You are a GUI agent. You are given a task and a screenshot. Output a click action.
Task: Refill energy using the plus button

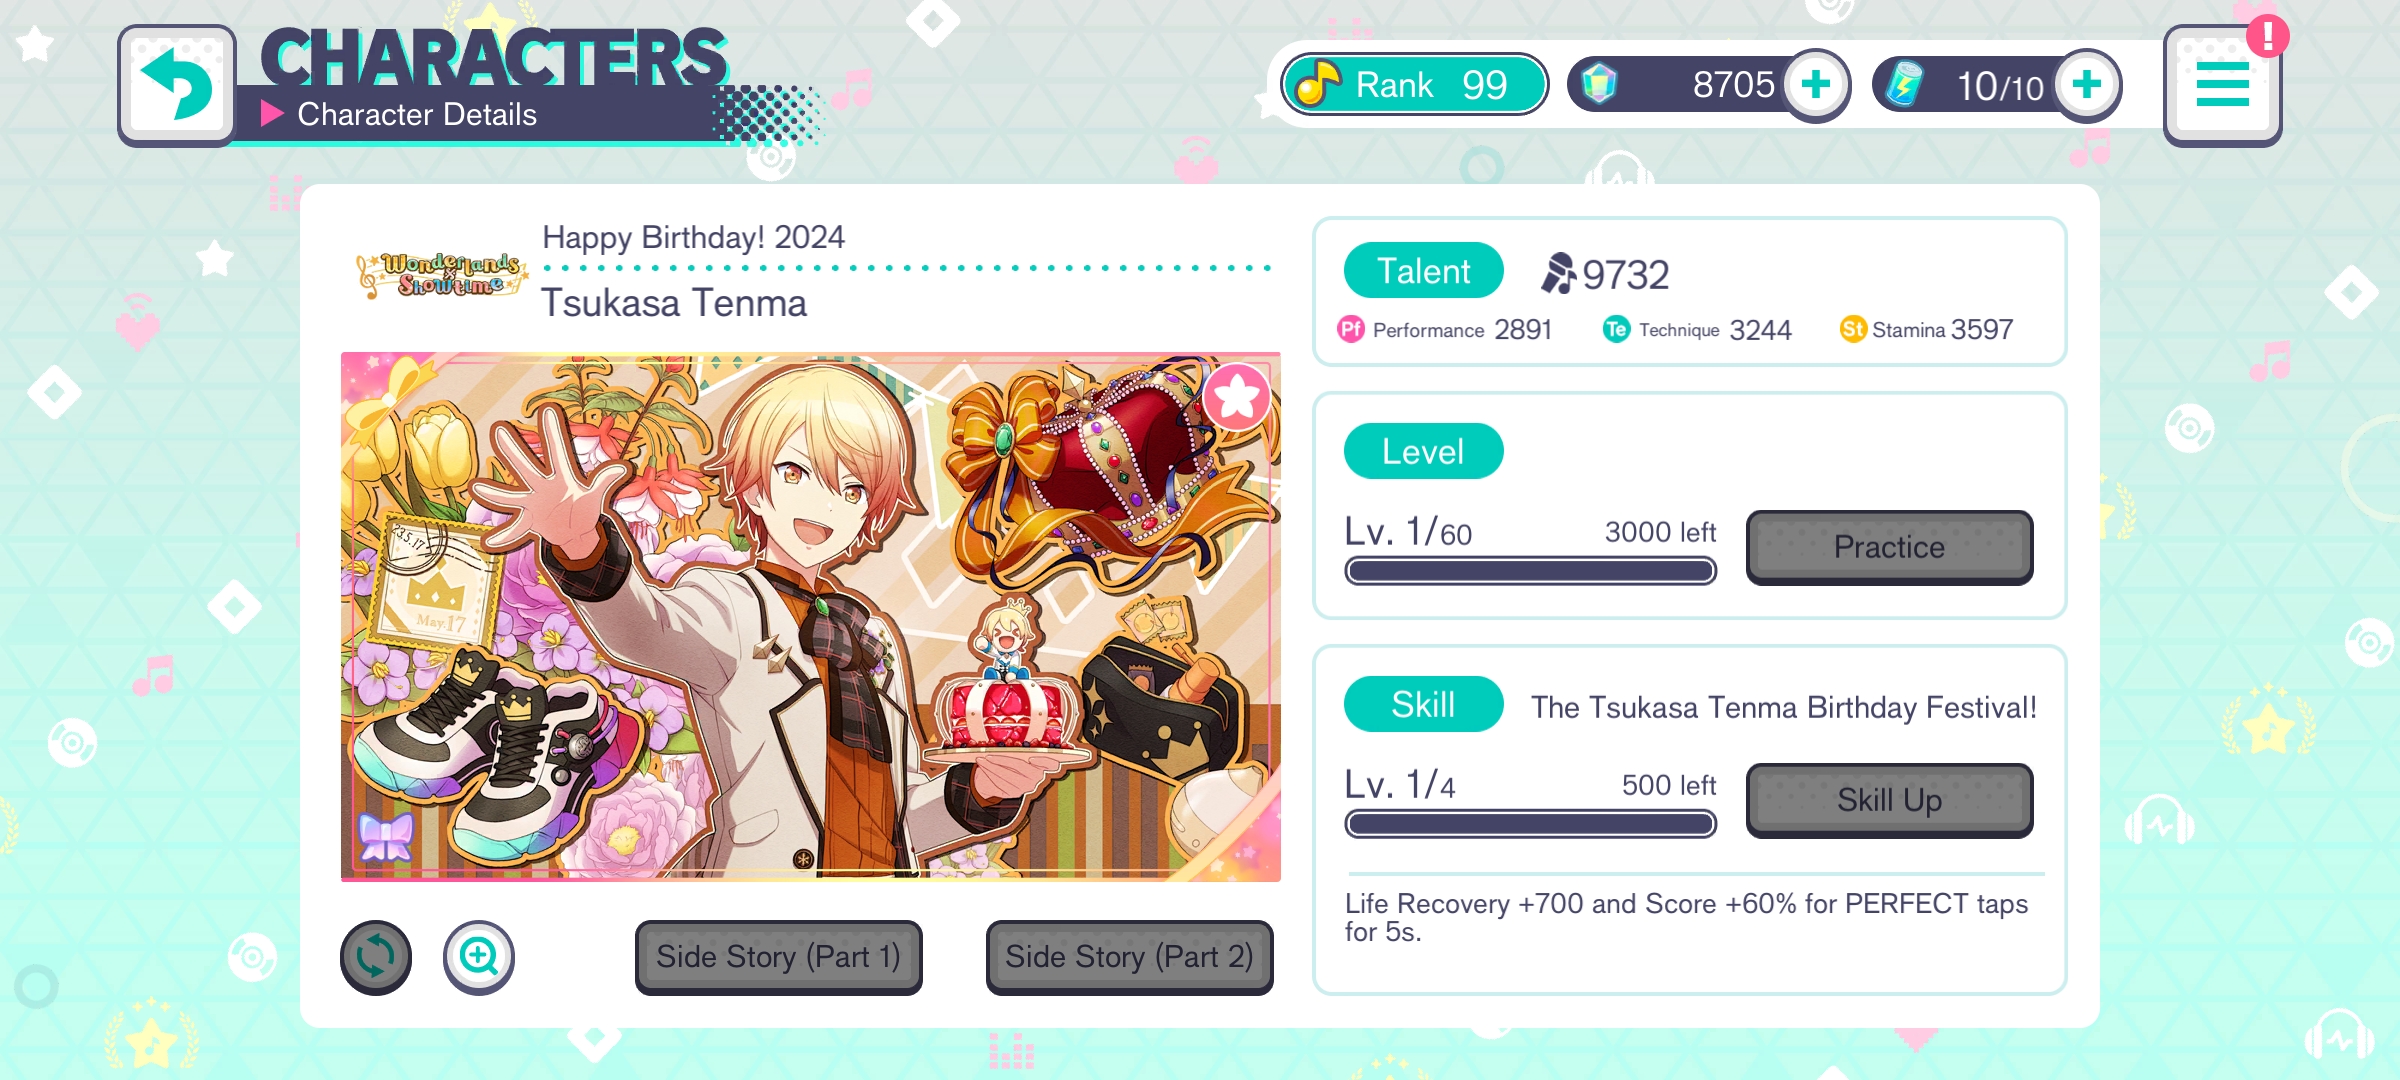2087,85
